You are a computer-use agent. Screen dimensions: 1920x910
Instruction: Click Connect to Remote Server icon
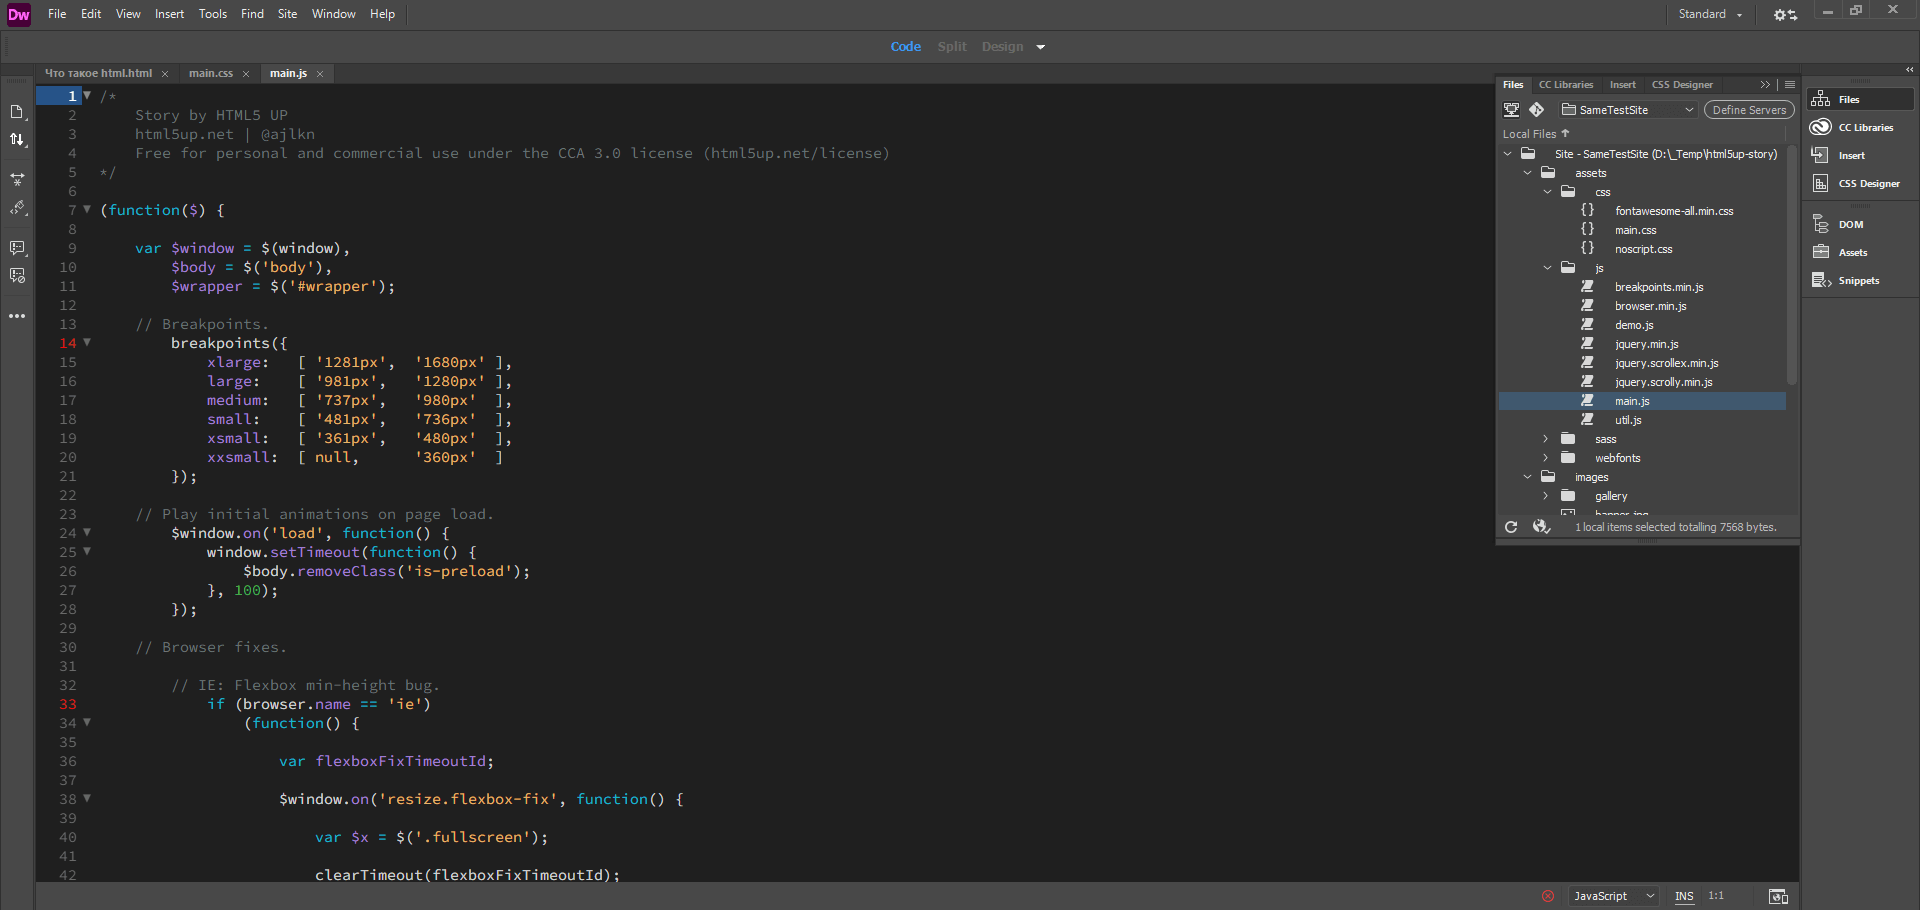[1512, 110]
